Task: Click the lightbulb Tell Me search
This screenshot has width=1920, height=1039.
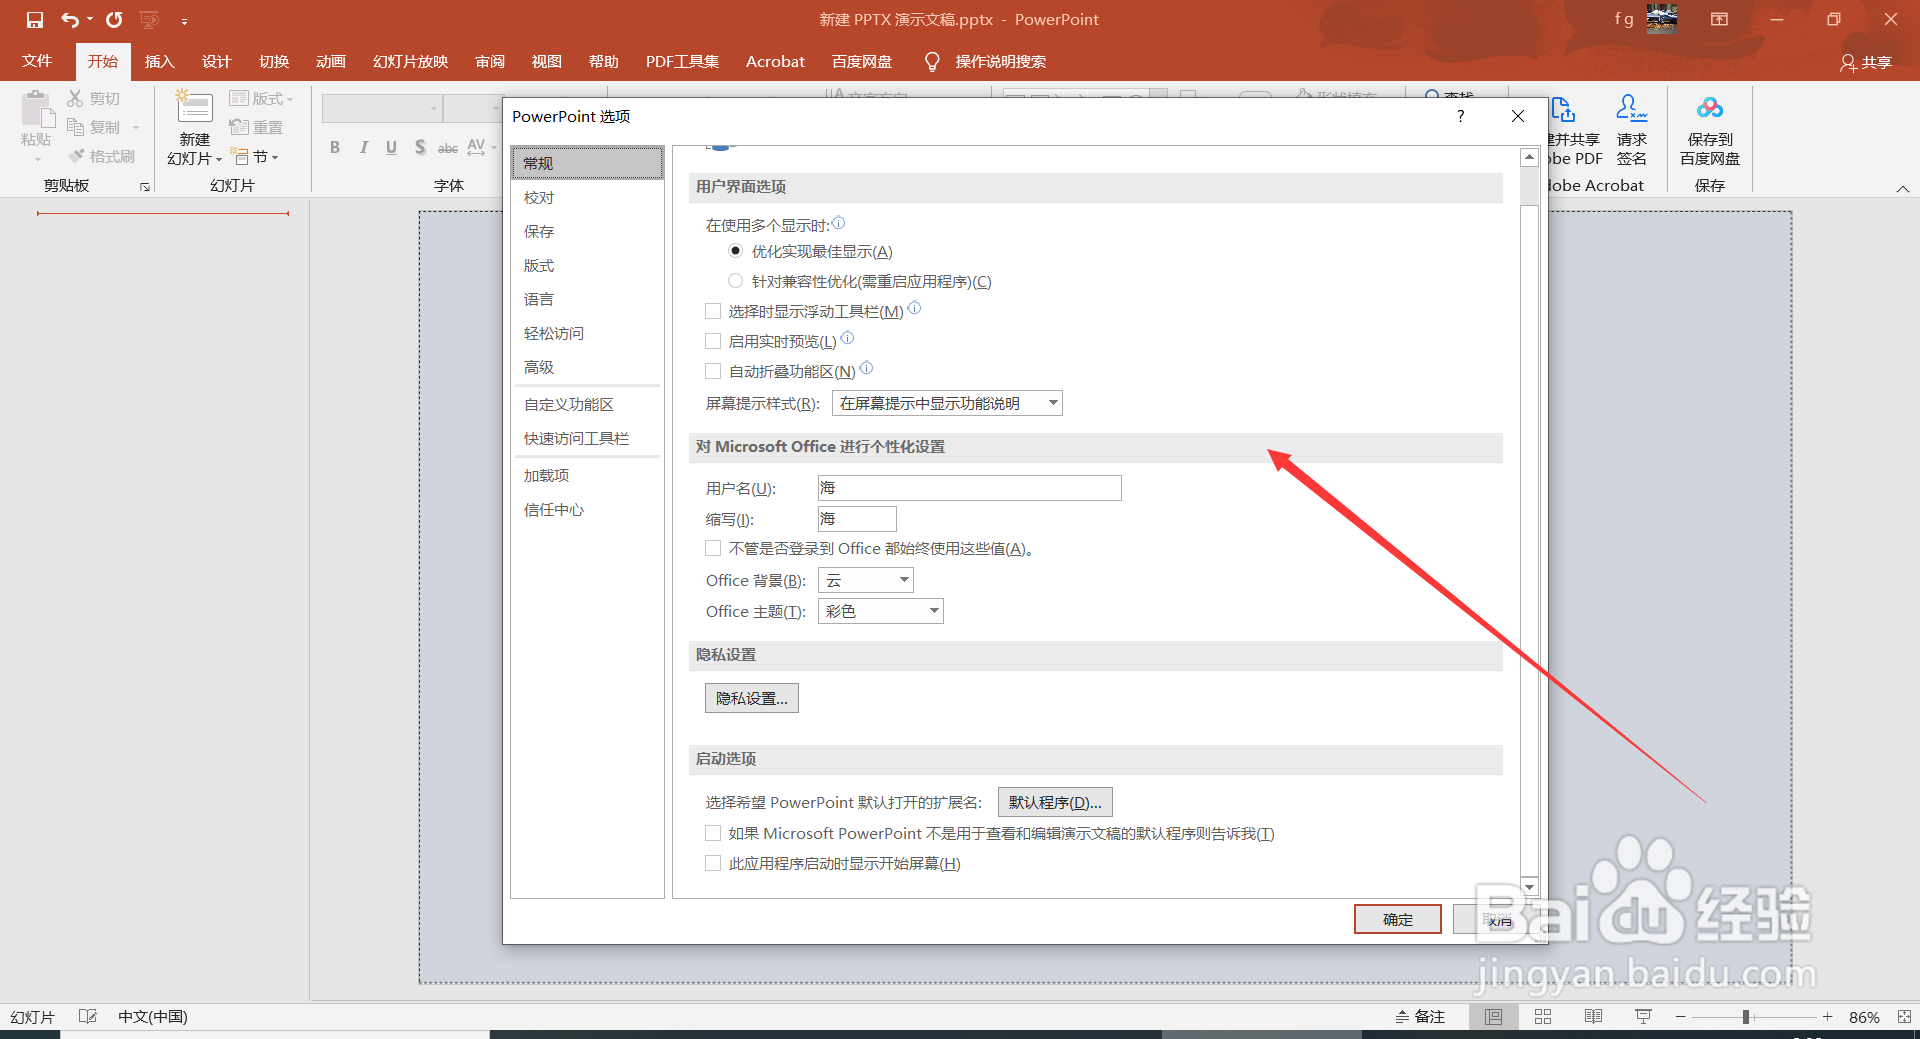Action: click(932, 62)
